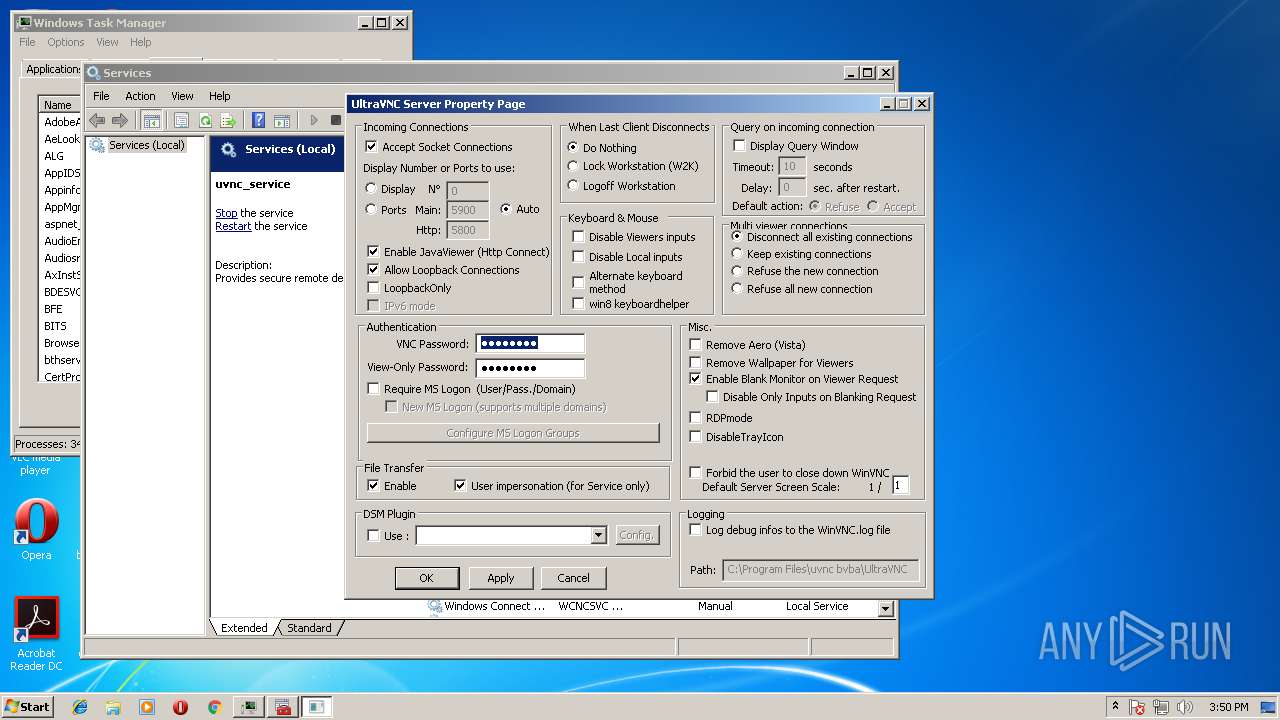Click the blue Help icon in Services toolbar
Screen dimensions: 1280x720
tap(259, 121)
